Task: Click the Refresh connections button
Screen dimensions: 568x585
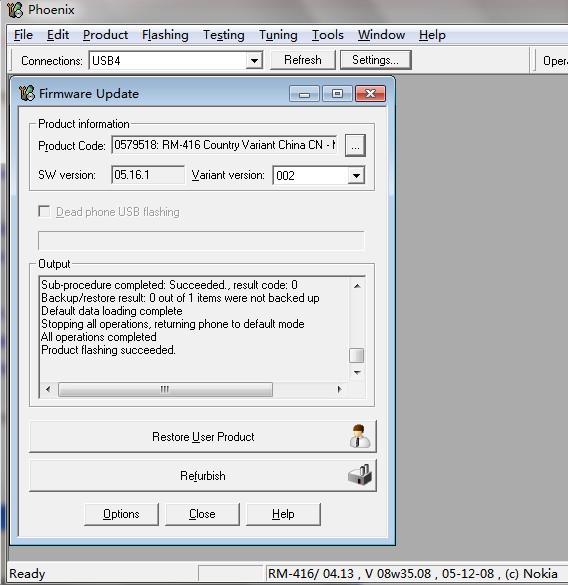Action: tap(303, 60)
